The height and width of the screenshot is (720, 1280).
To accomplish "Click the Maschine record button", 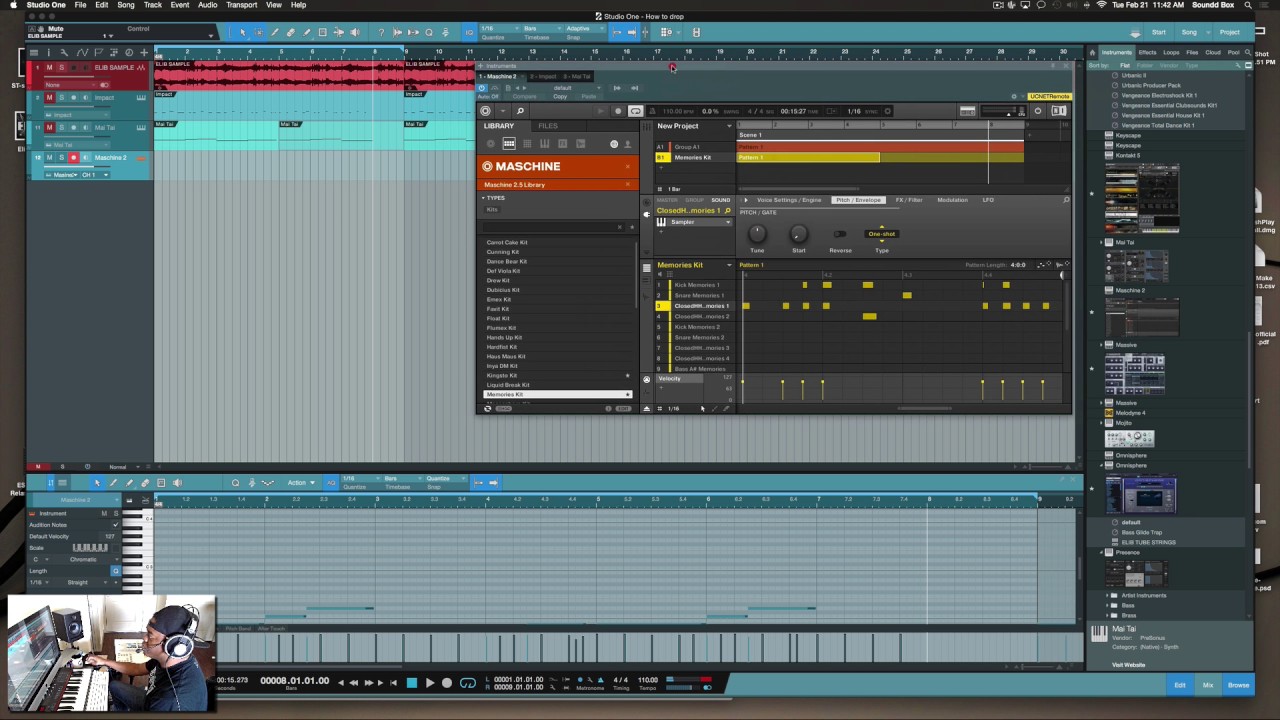I will (x=618, y=111).
